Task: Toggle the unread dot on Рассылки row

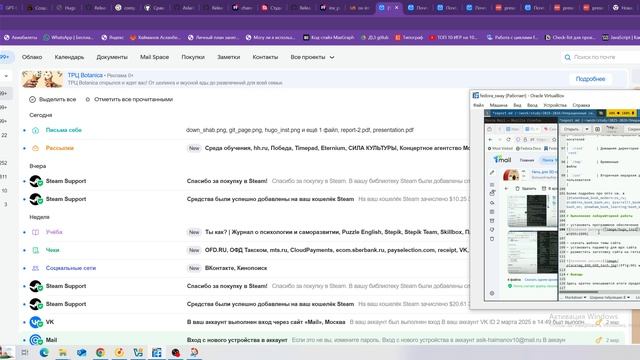Action: [x=24, y=148]
